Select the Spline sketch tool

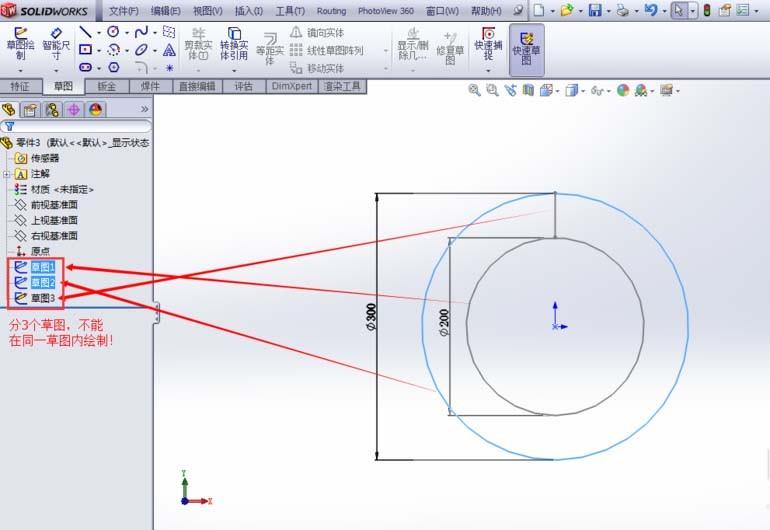(x=141, y=32)
